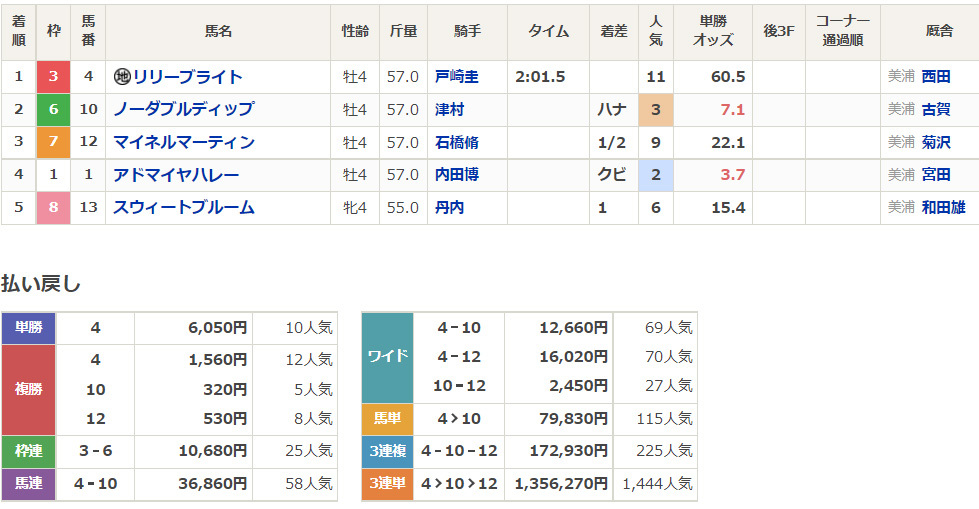The width and height of the screenshot is (979, 509).
Task: Open jockey profile 丹内
Action: point(450,208)
